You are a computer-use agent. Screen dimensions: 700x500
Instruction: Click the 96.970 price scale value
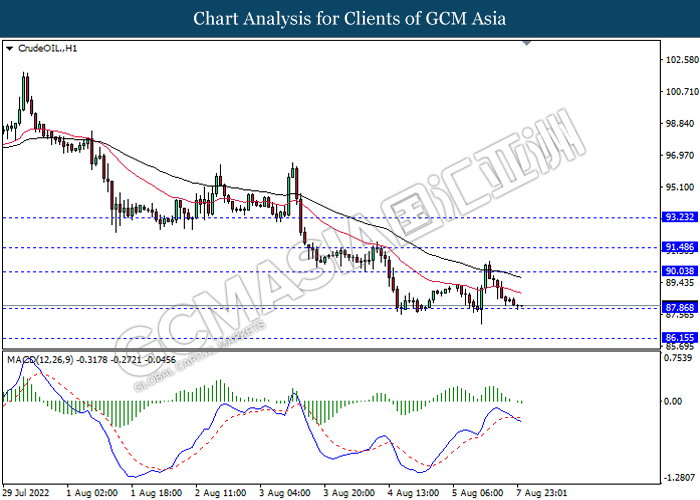coord(682,155)
